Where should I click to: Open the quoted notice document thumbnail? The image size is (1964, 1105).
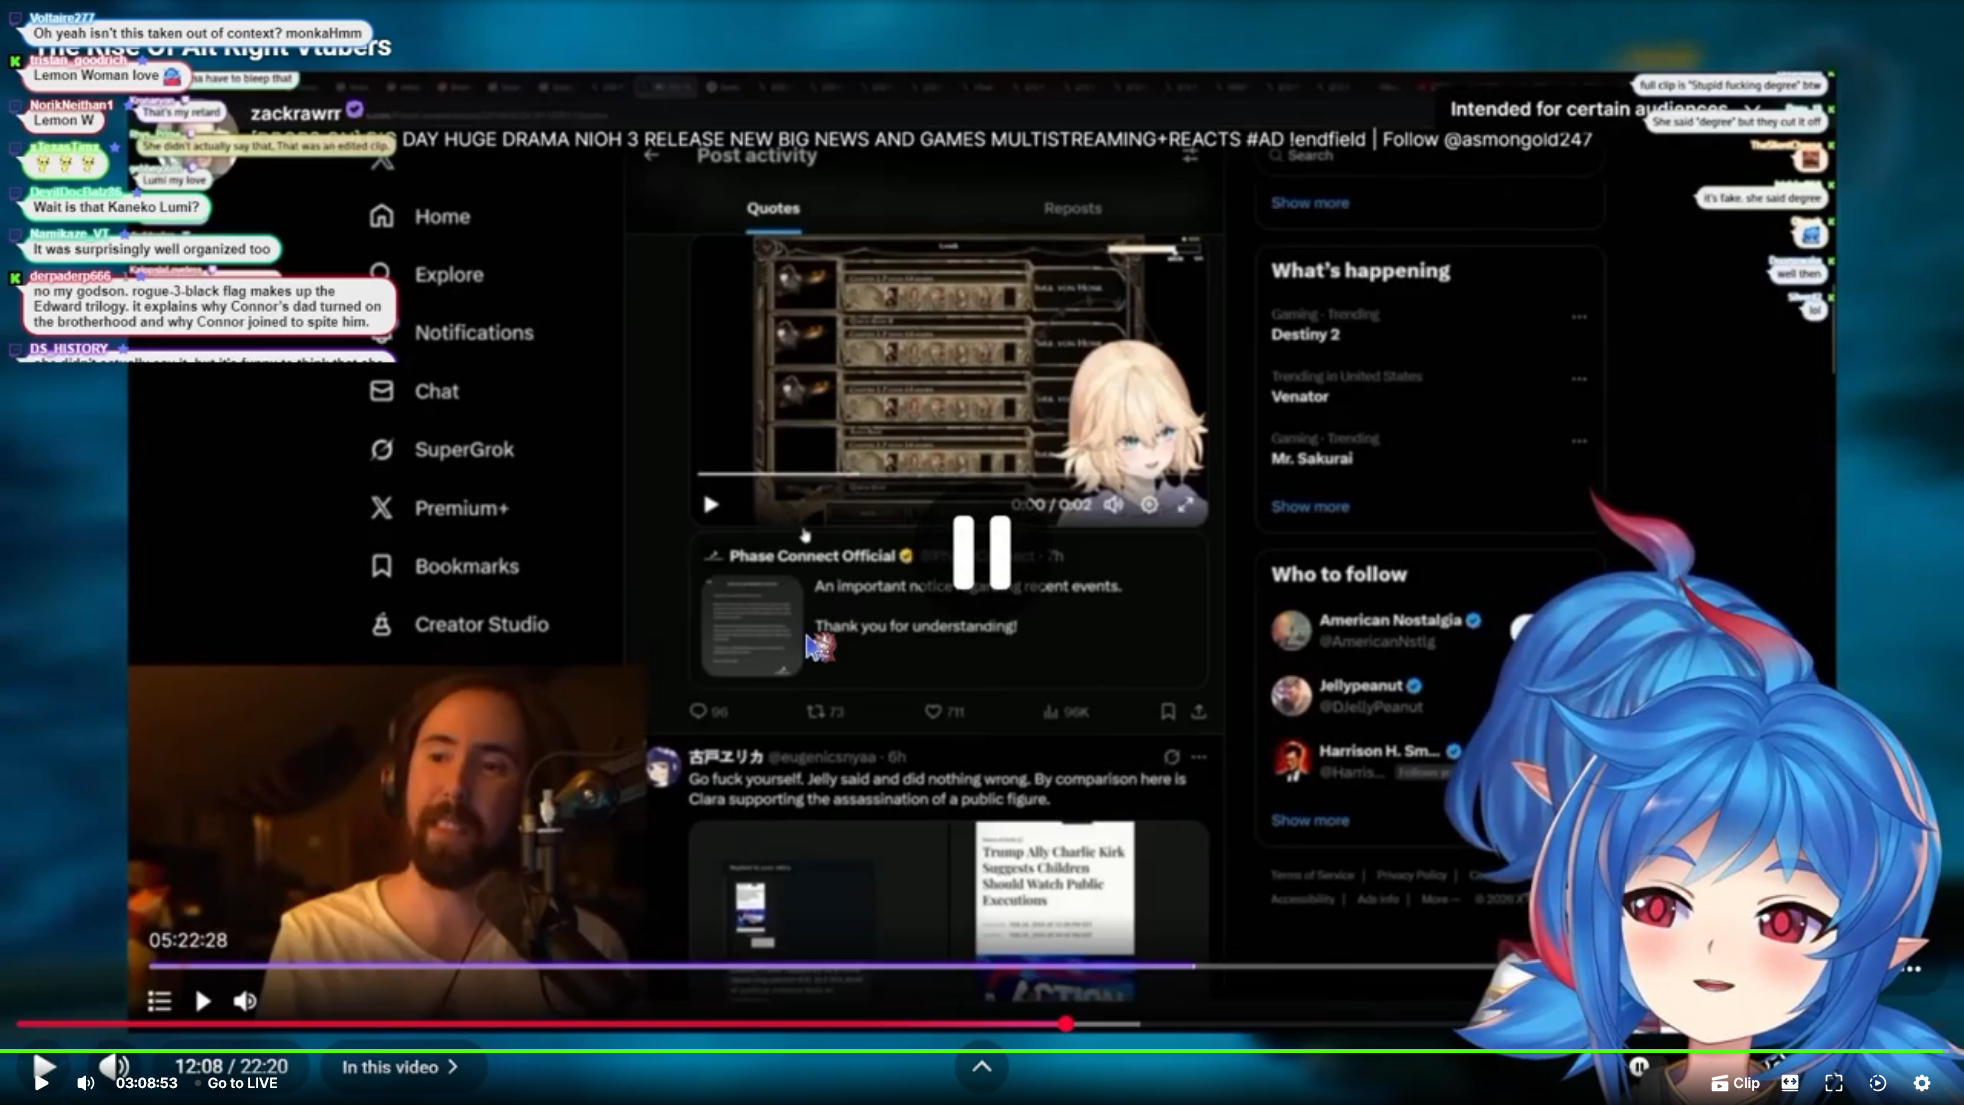click(x=752, y=627)
